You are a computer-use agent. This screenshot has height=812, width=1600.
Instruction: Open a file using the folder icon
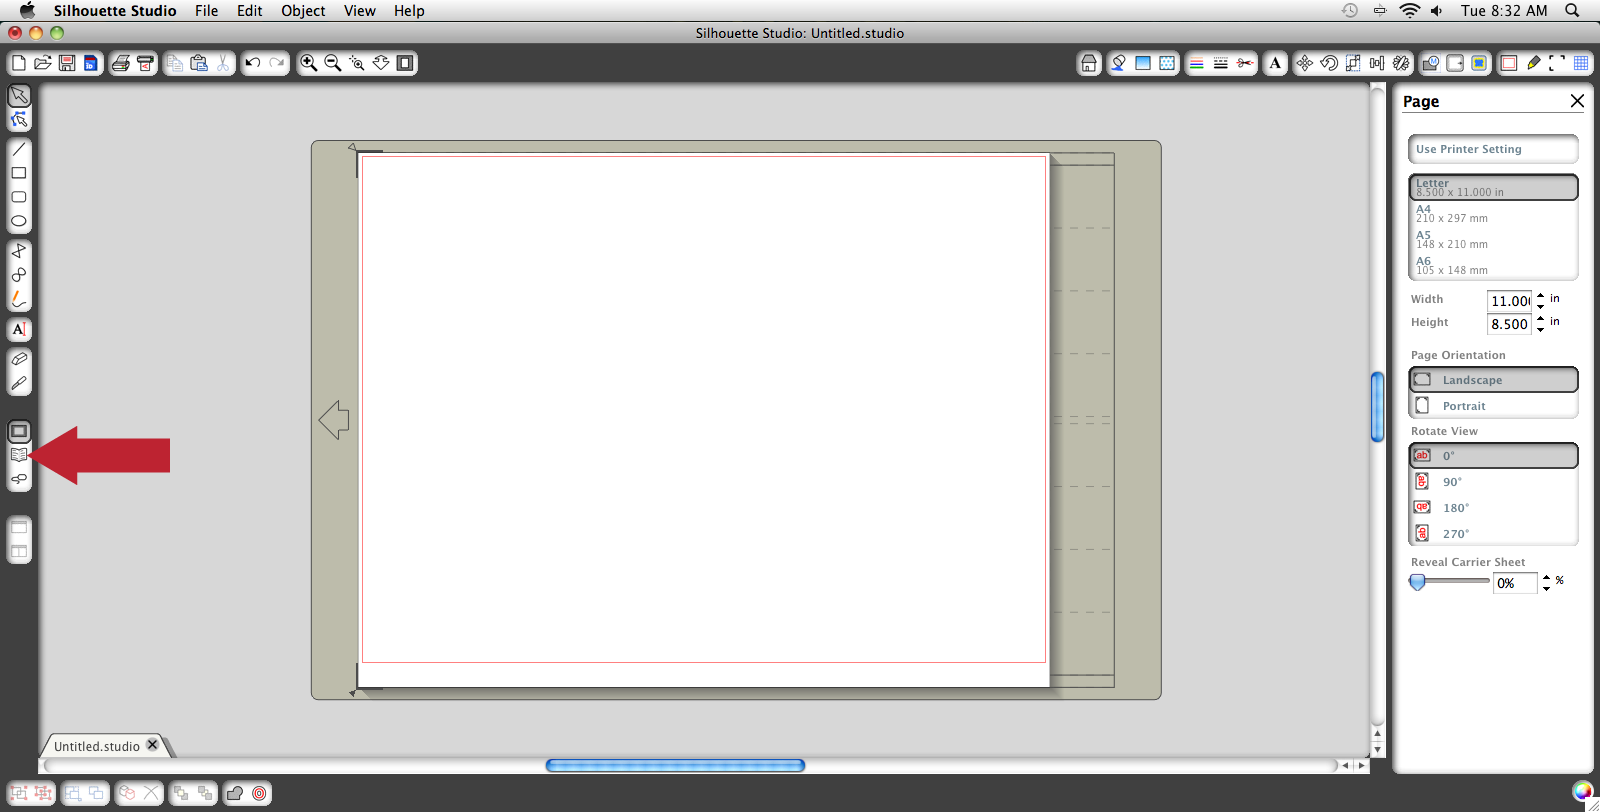[43, 63]
